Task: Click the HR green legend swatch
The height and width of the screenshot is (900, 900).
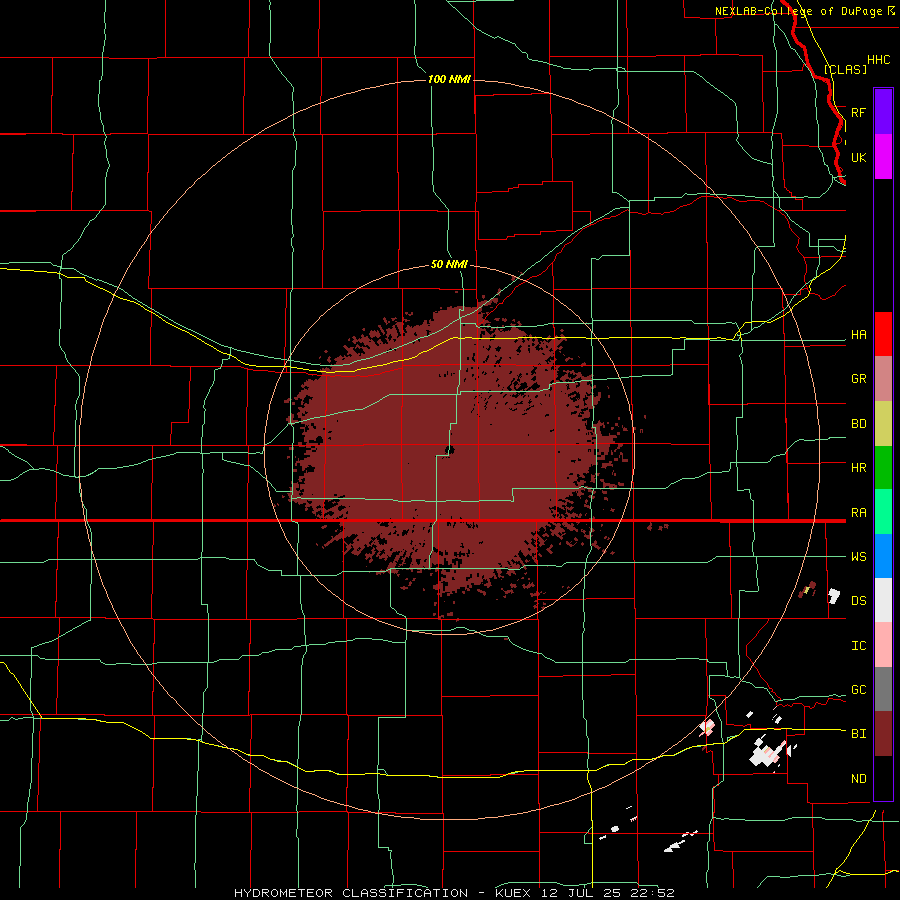Action: [883, 468]
